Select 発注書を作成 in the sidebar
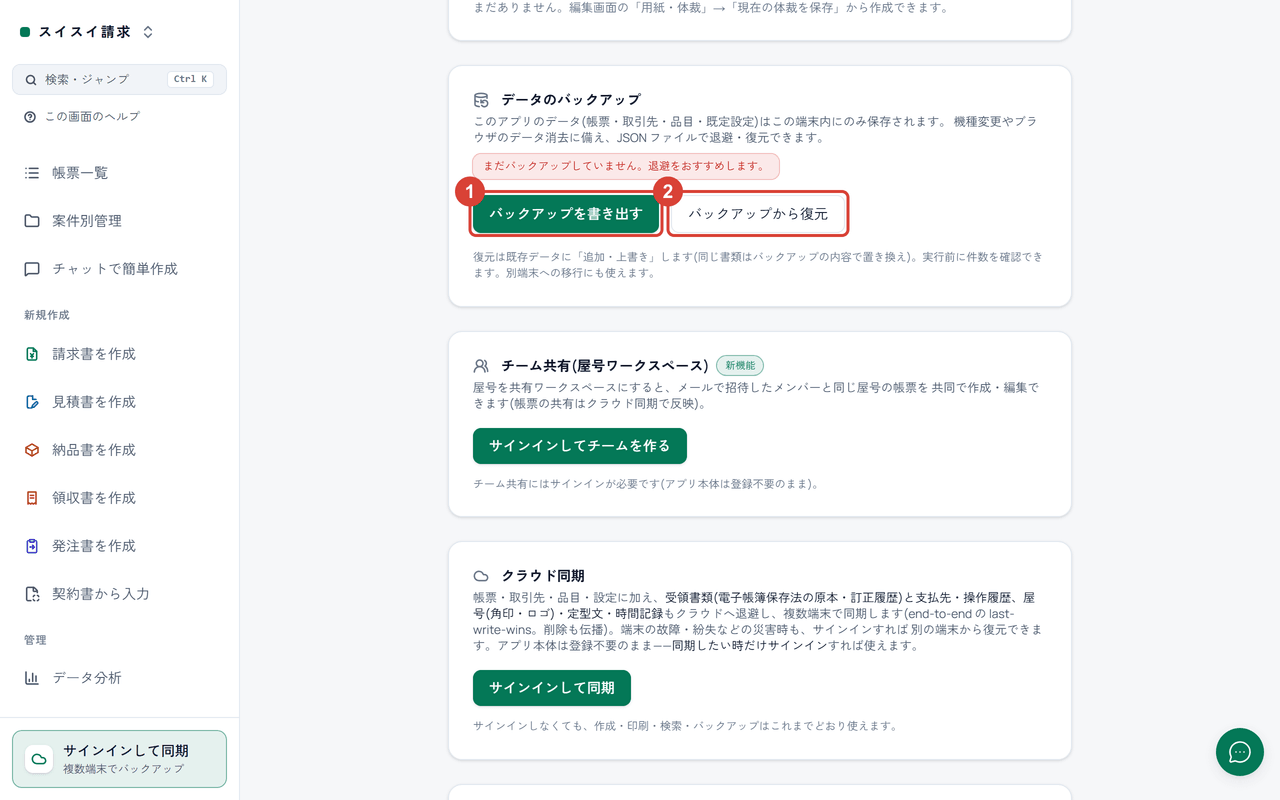The image size is (1280, 800). click(120, 546)
